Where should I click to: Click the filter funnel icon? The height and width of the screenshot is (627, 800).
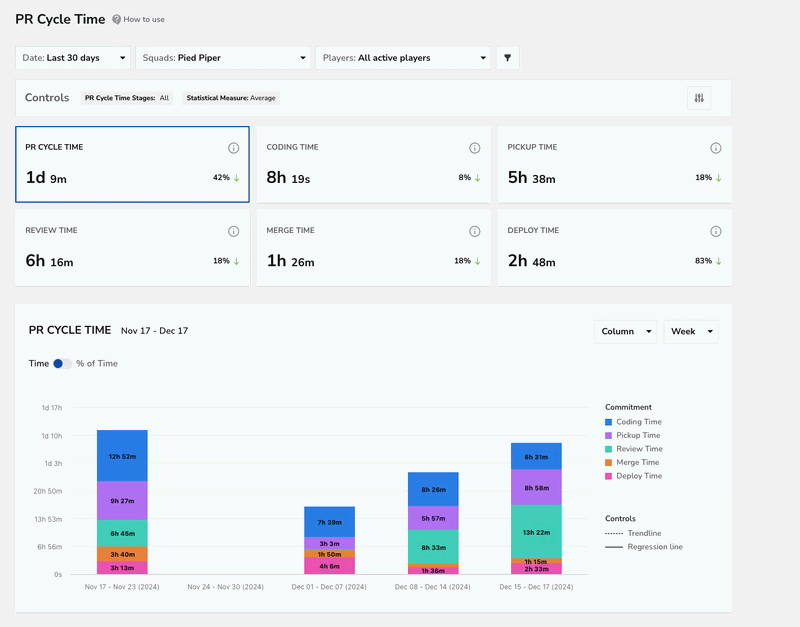507,58
